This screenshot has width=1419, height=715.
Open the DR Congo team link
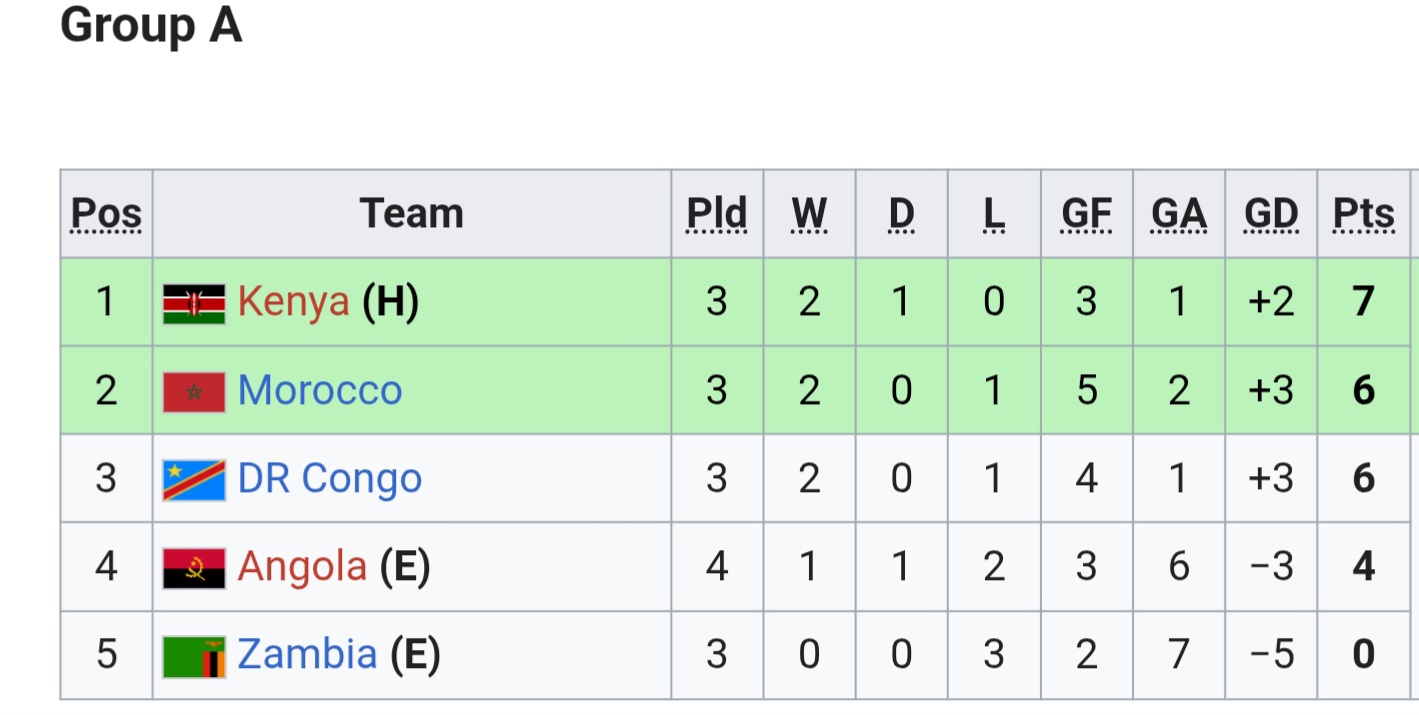[x=330, y=479]
